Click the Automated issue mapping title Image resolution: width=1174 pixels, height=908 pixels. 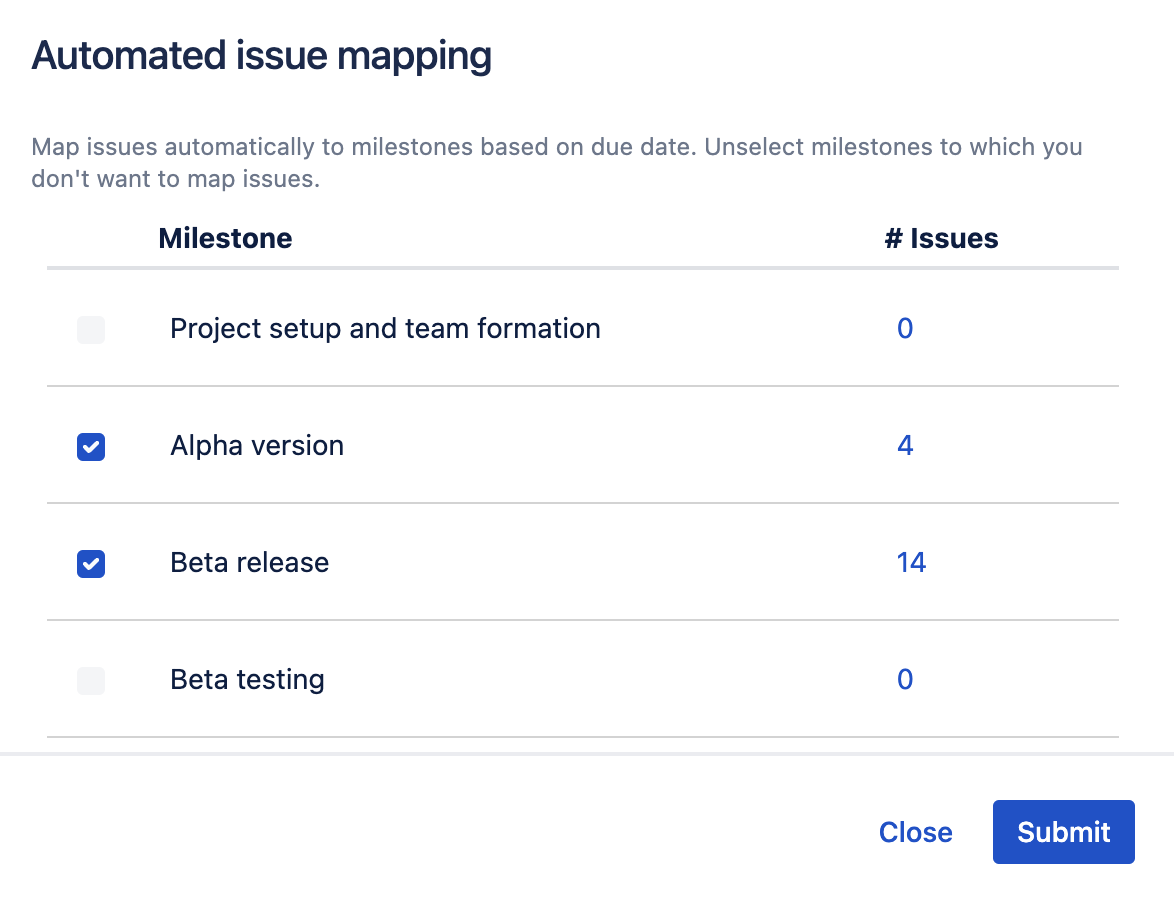pyautogui.click(x=262, y=57)
